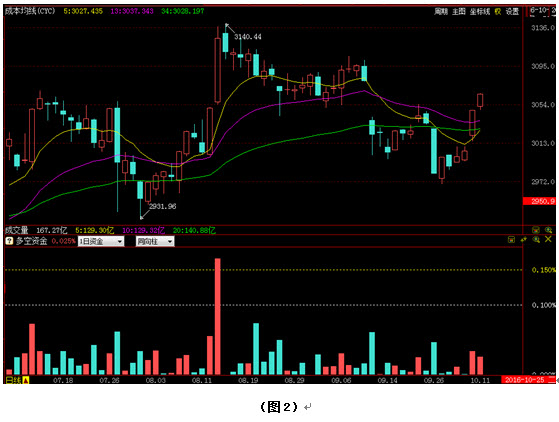Open the 主图 menu

pyautogui.click(x=459, y=12)
